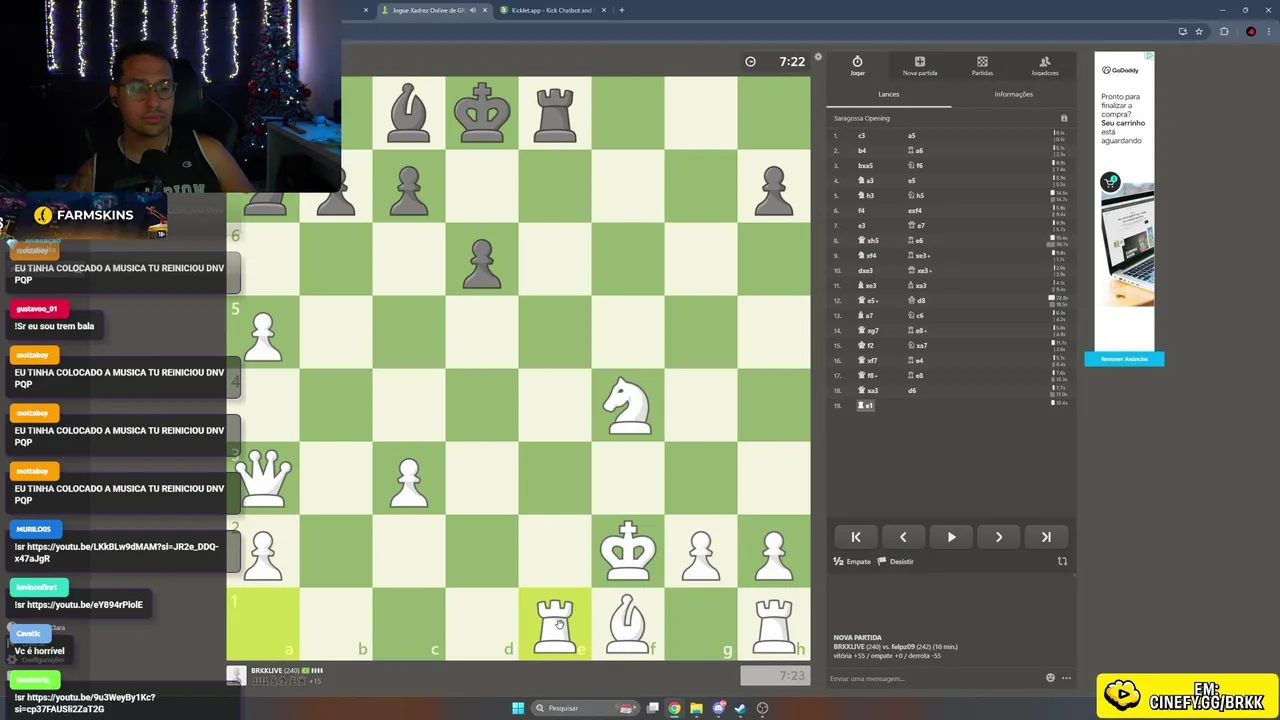Select the white queen on the a-file
This screenshot has width=1280, height=720.
pyautogui.click(x=263, y=478)
